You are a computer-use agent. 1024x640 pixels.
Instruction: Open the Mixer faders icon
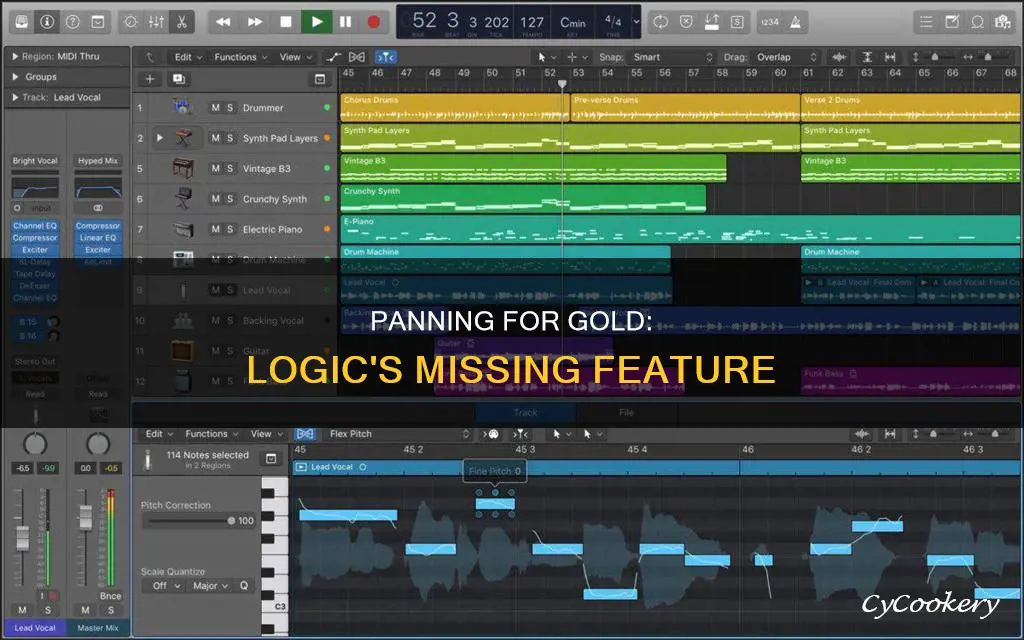coord(156,22)
